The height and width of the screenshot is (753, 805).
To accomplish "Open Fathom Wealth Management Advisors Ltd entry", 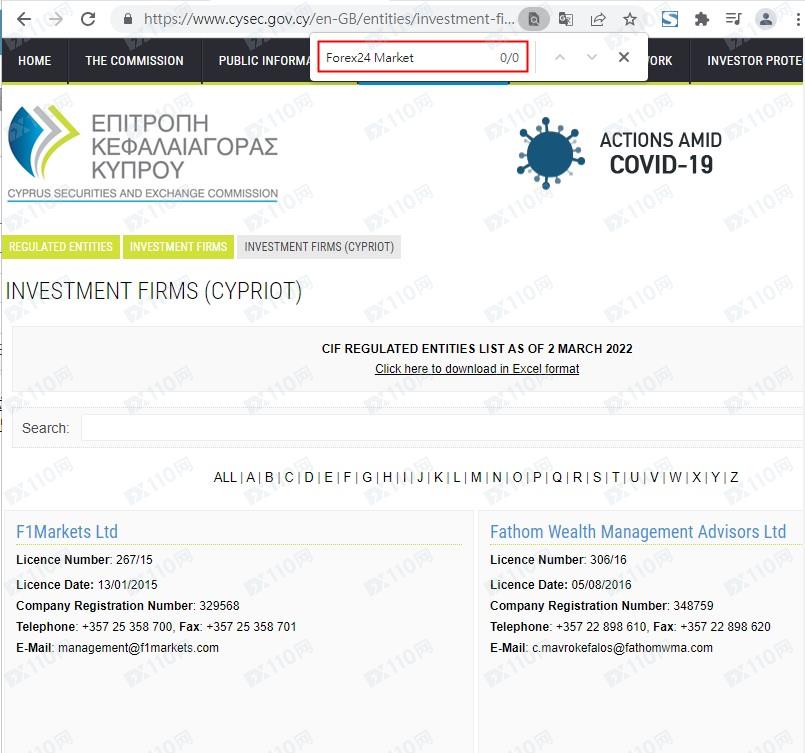I will [637, 532].
